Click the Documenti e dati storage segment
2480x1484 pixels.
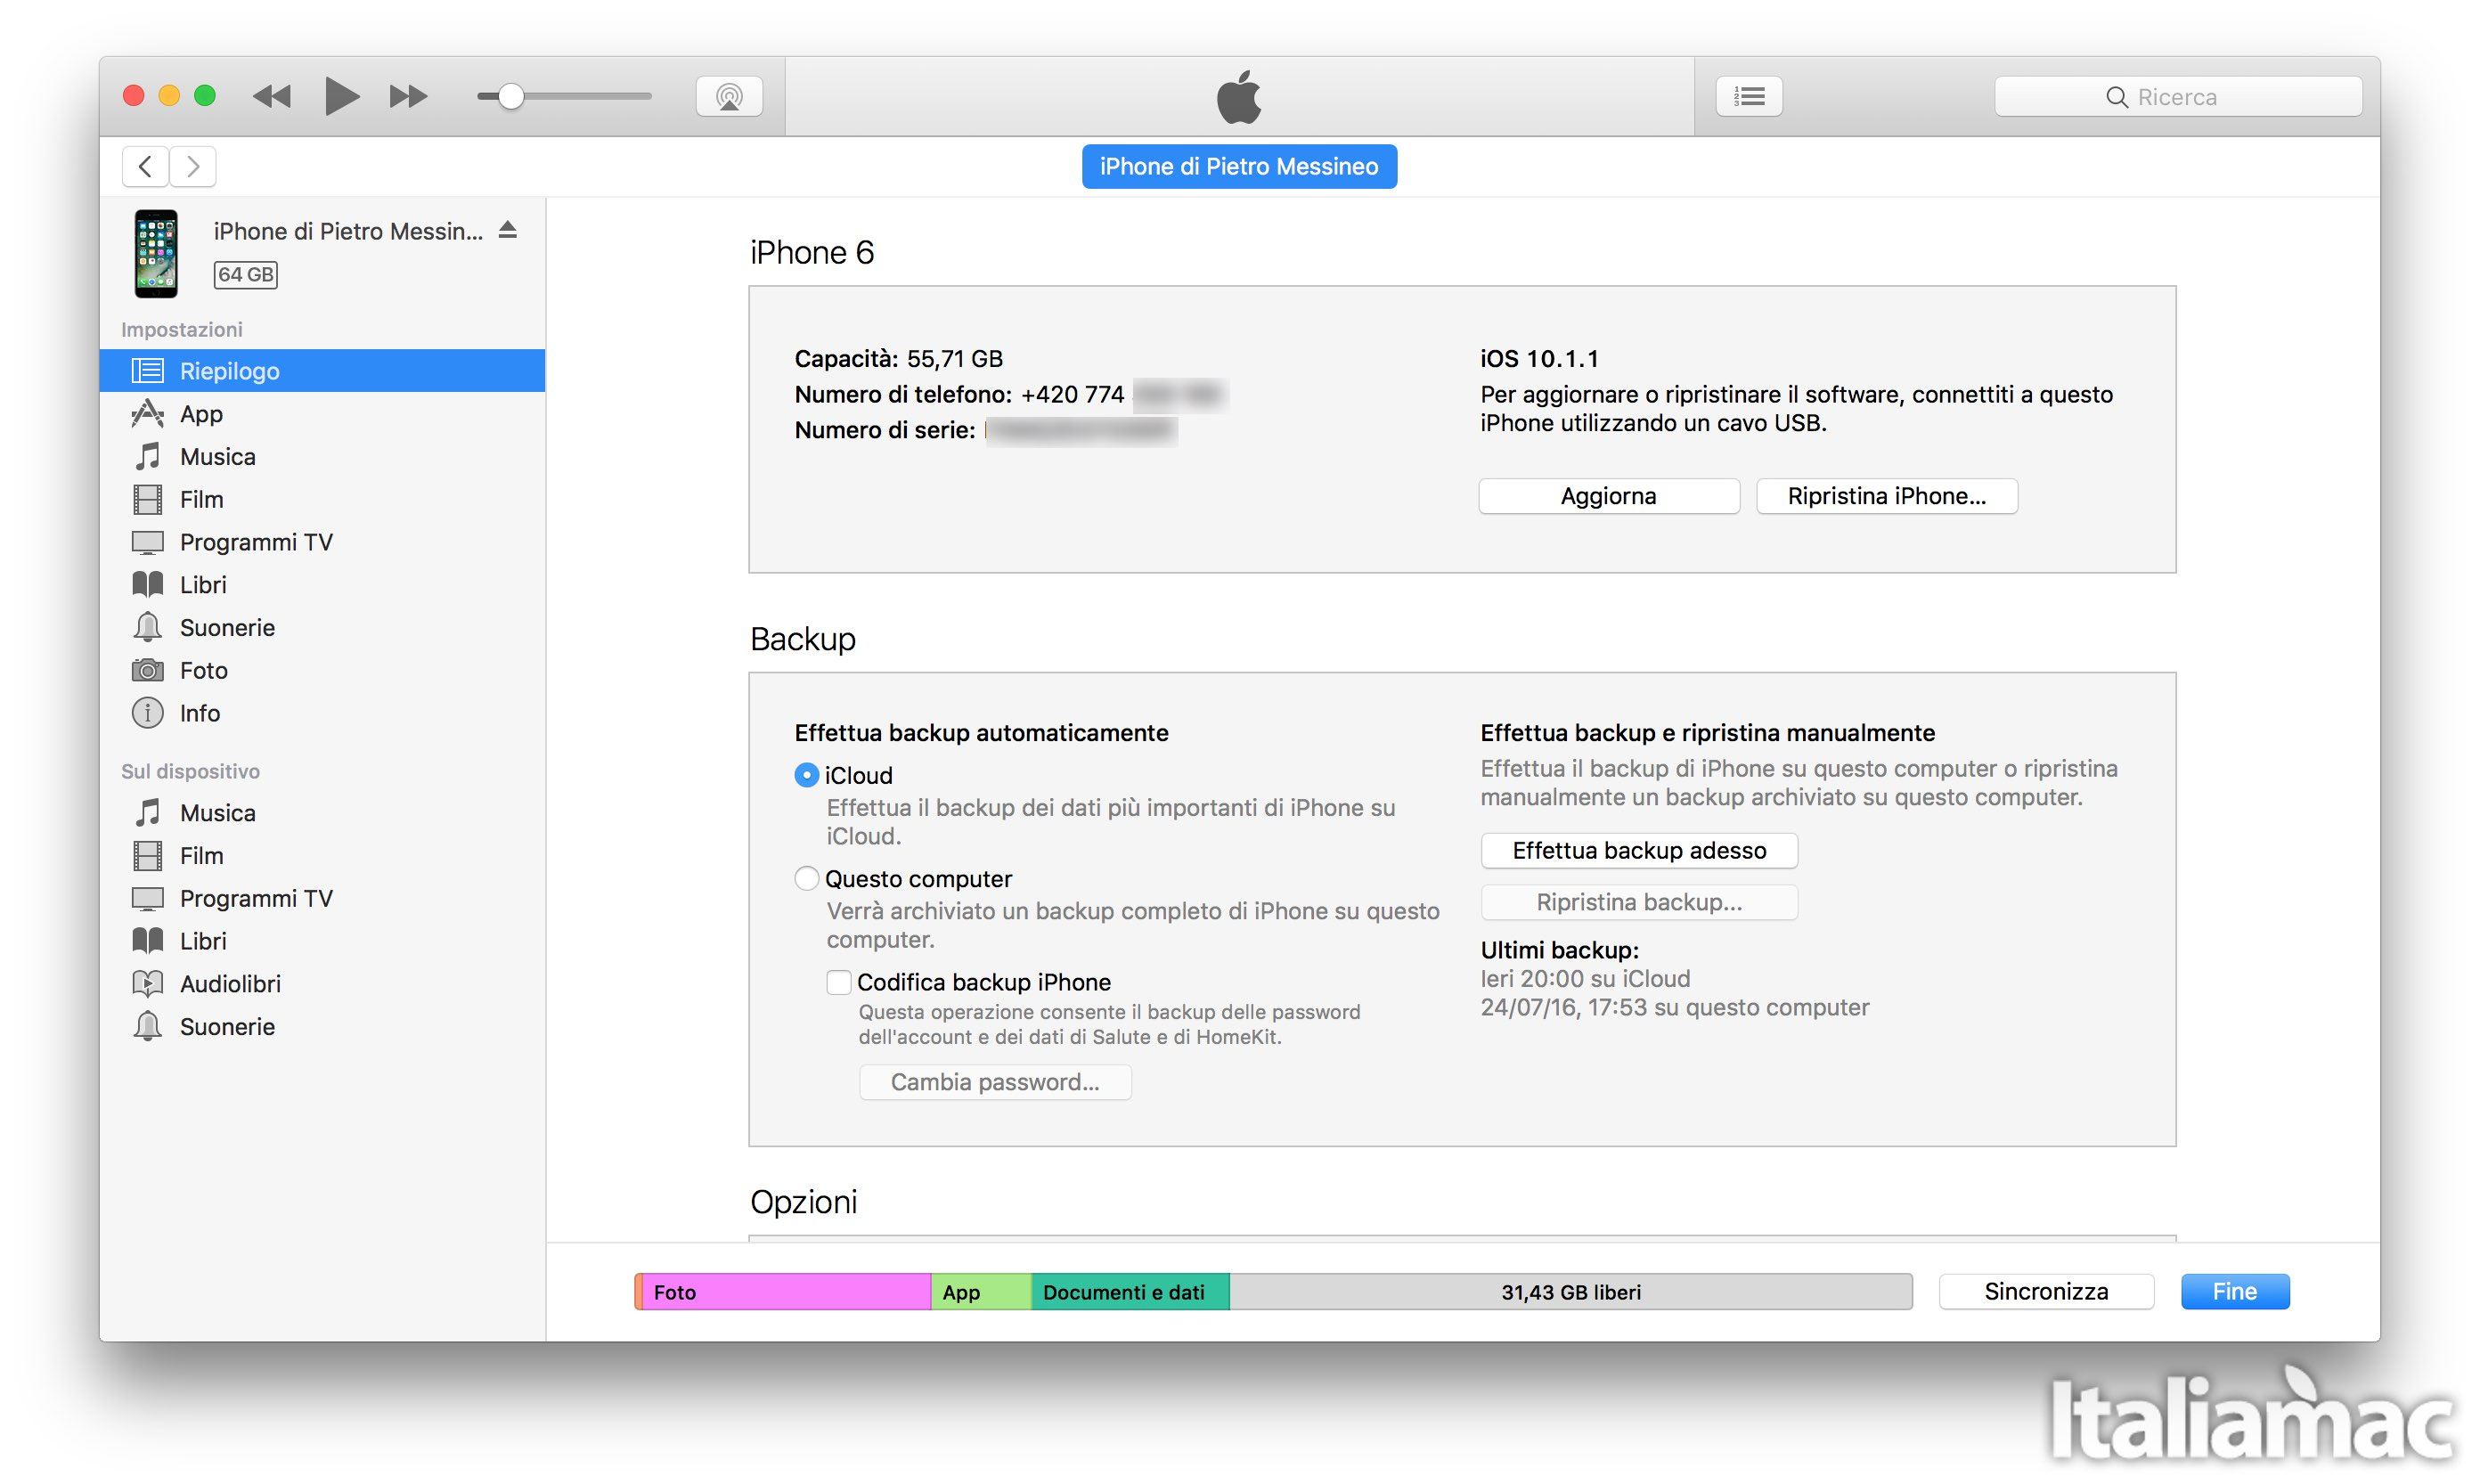(1130, 1292)
